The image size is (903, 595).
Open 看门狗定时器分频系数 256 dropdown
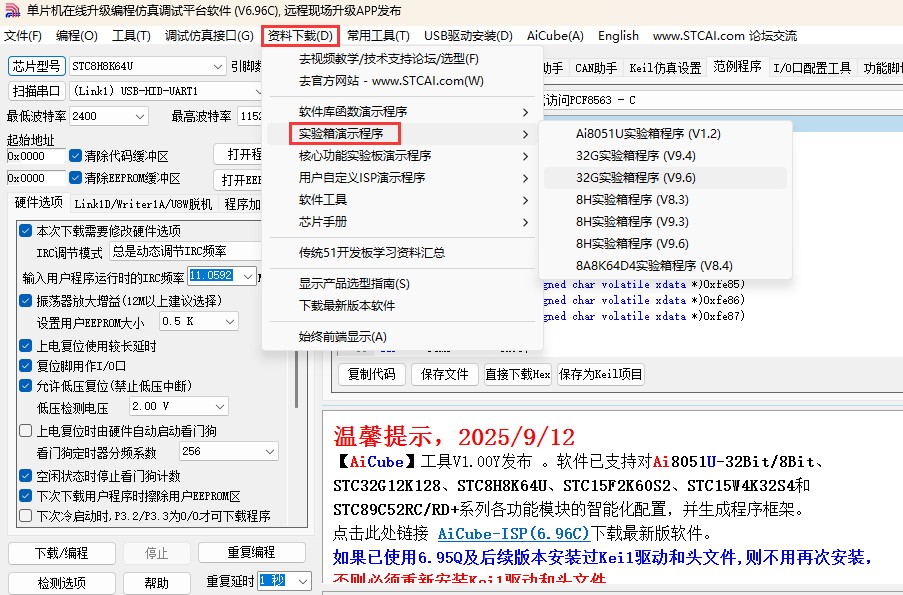229,452
